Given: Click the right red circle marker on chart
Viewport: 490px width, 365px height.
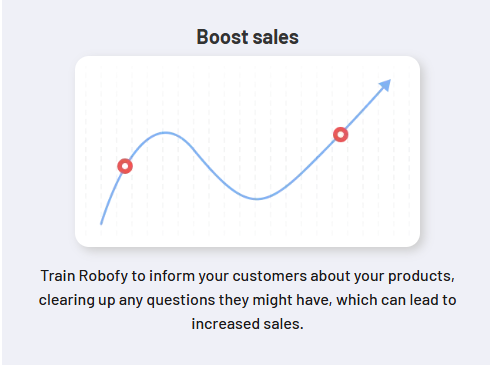Looking at the screenshot, I should coord(341,135).
